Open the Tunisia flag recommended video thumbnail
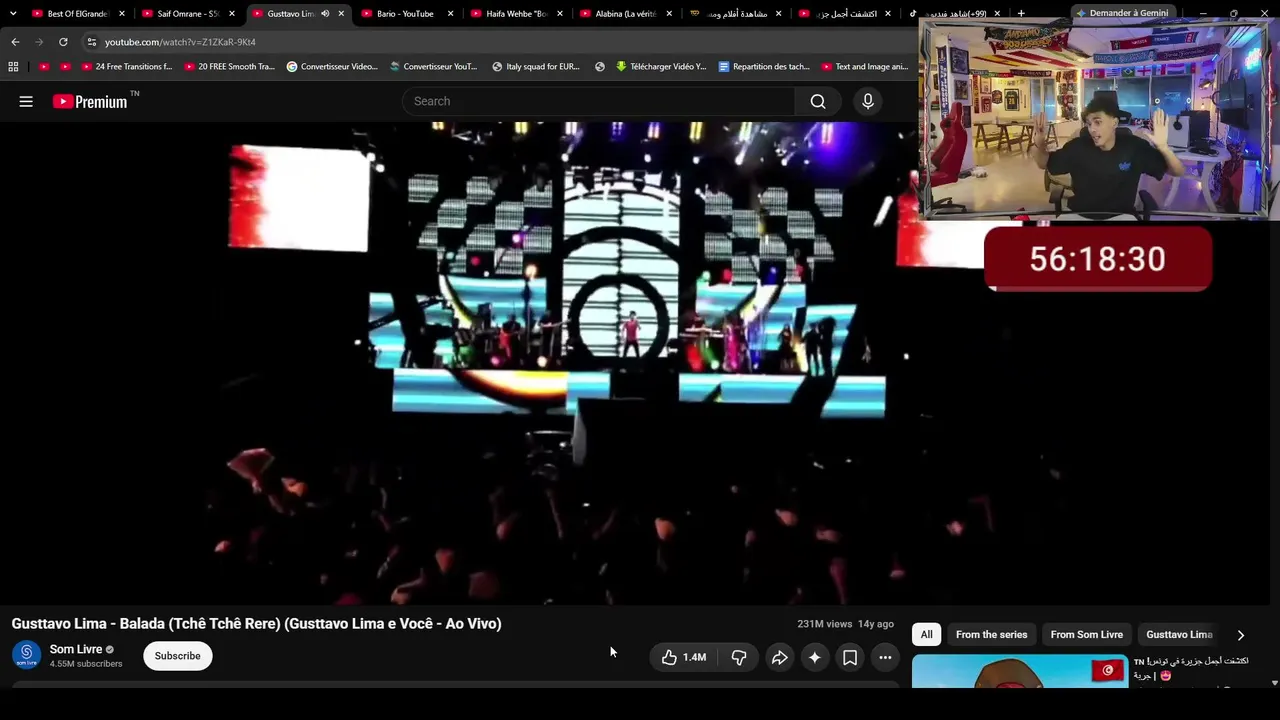This screenshot has height=720, width=1280. (1020, 670)
